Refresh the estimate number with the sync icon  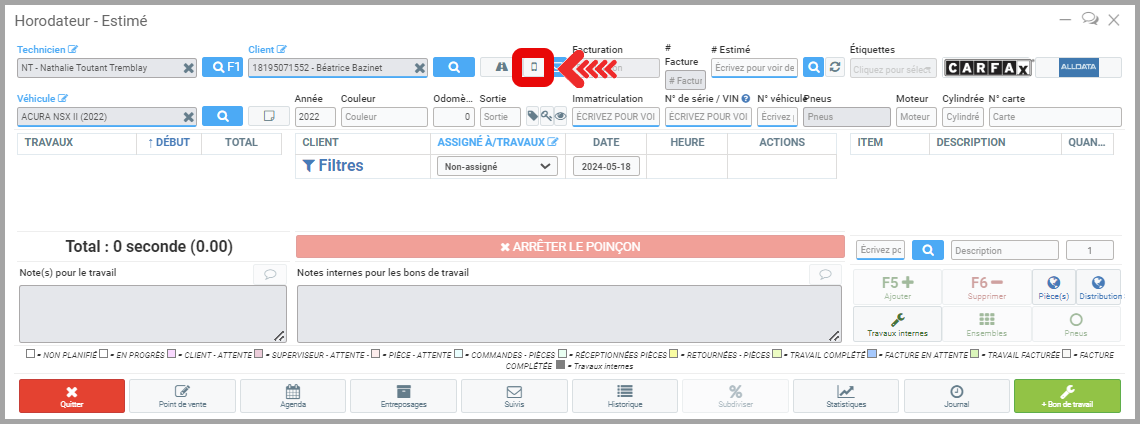click(x=836, y=67)
